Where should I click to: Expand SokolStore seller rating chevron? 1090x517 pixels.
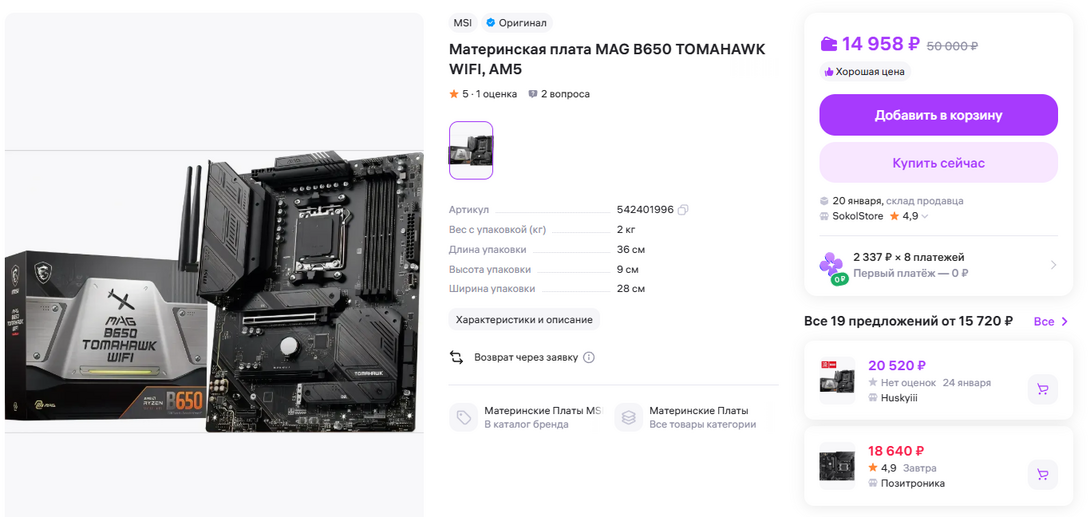point(925,217)
